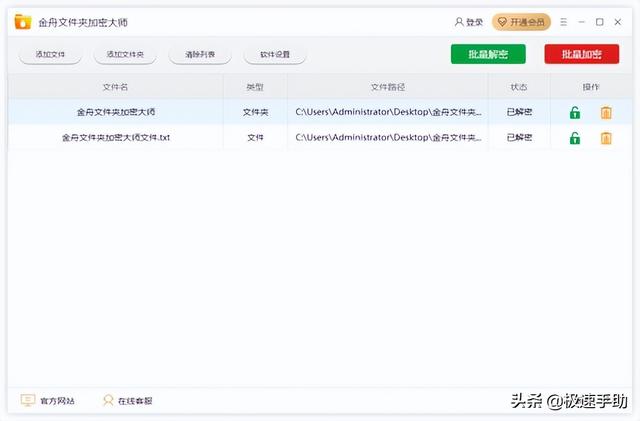The width and height of the screenshot is (640, 421).
Task: Click the 文件路径 column header
Action: pyautogui.click(x=388, y=87)
